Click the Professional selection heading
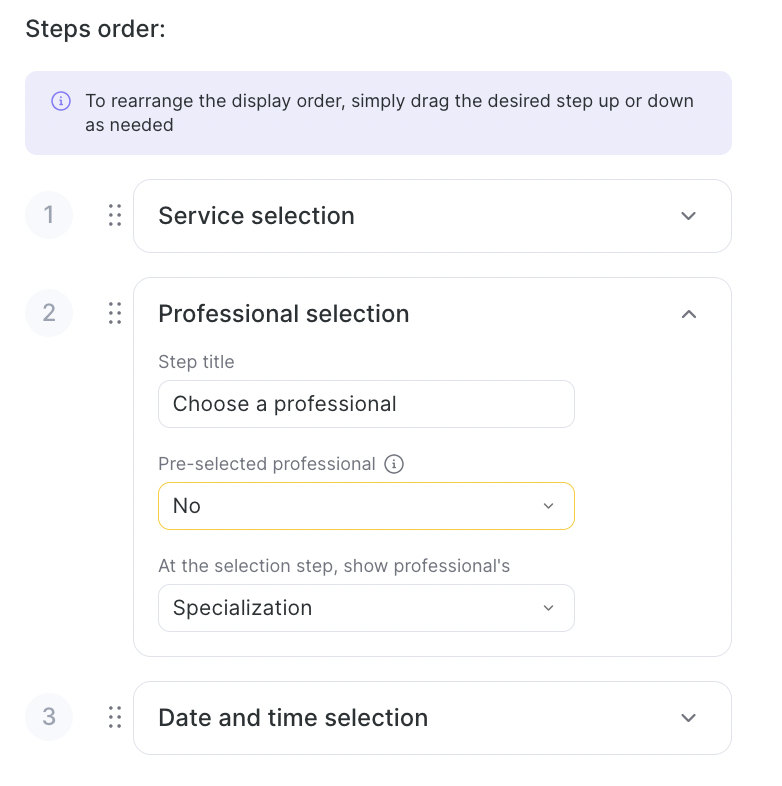Viewport: 782px width, 786px height. coord(284,314)
